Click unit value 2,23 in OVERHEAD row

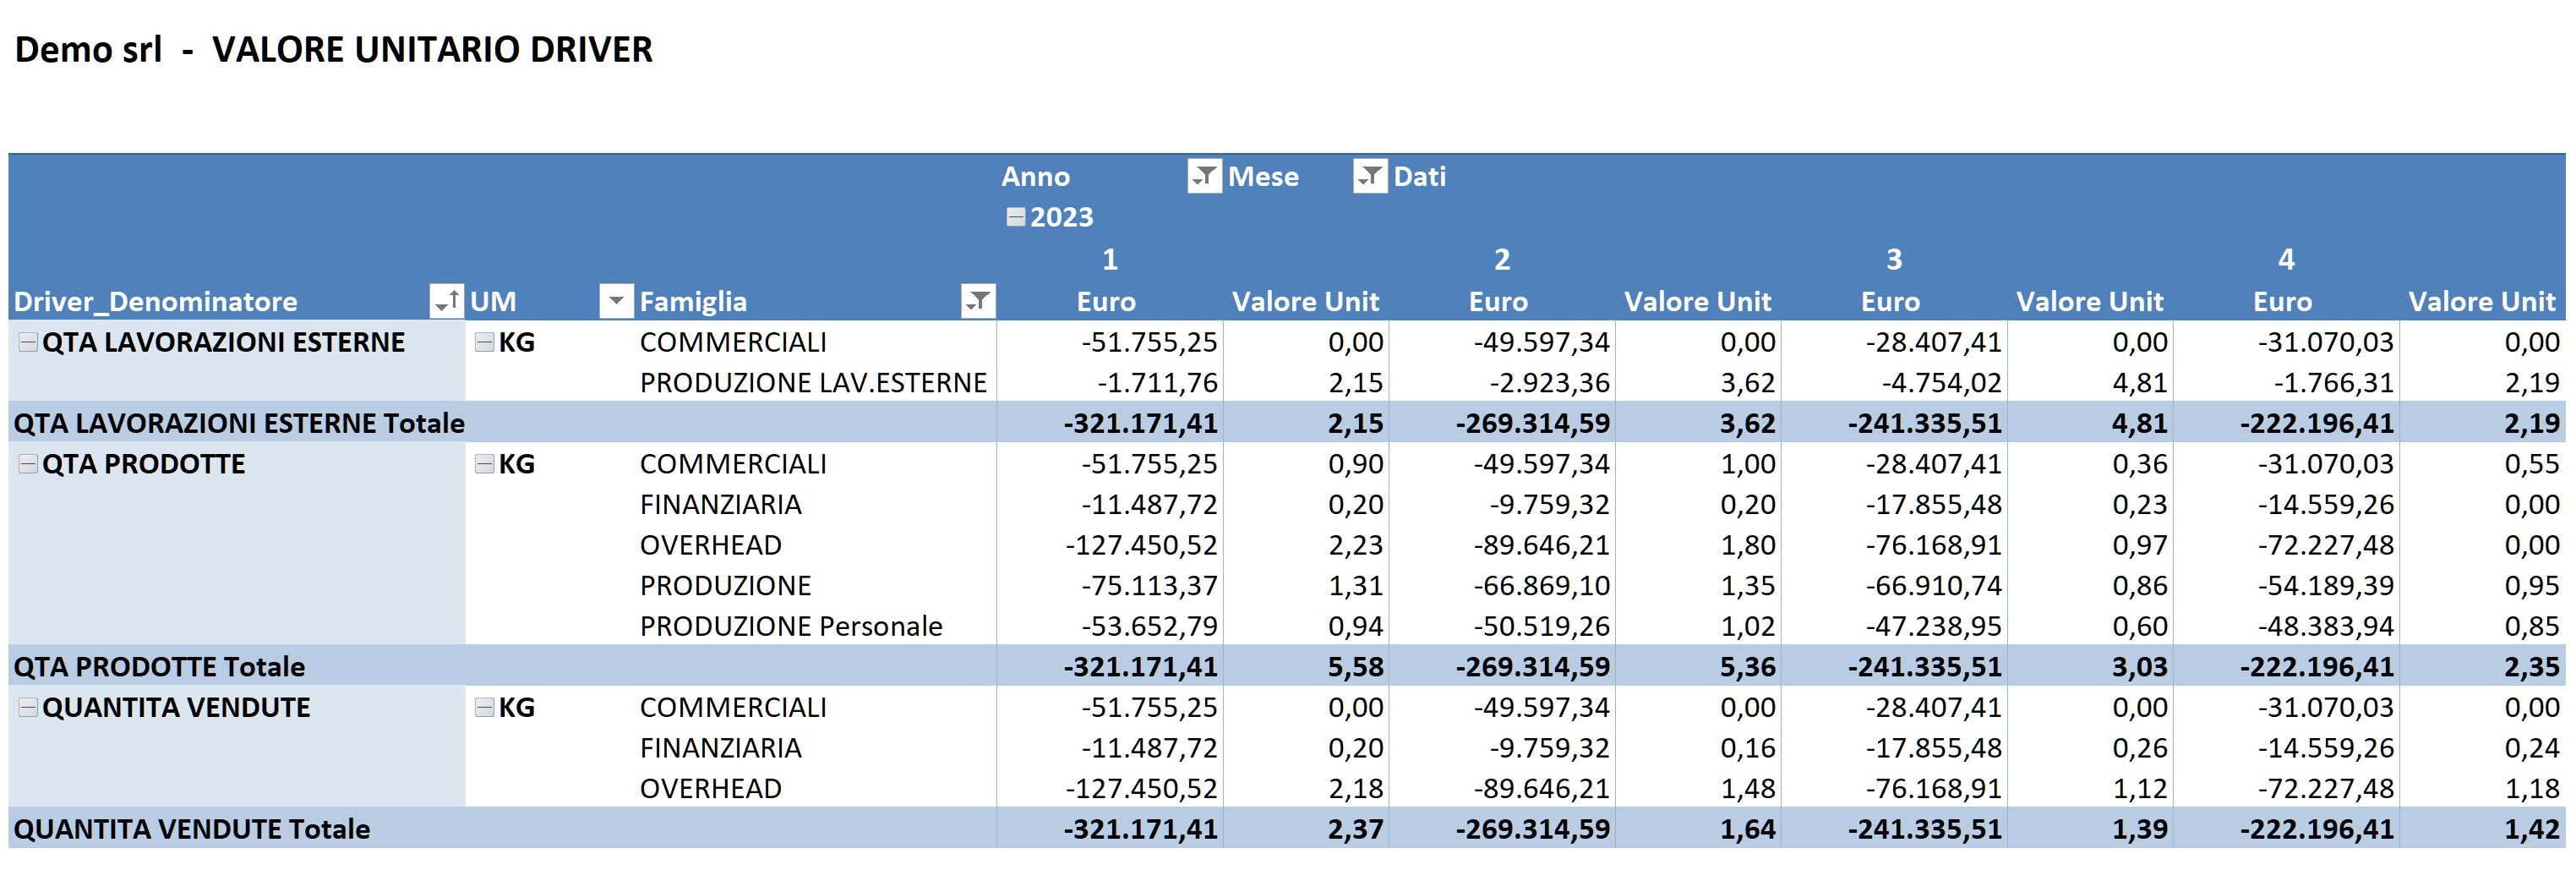pyautogui.click(x=1356, y=545)
